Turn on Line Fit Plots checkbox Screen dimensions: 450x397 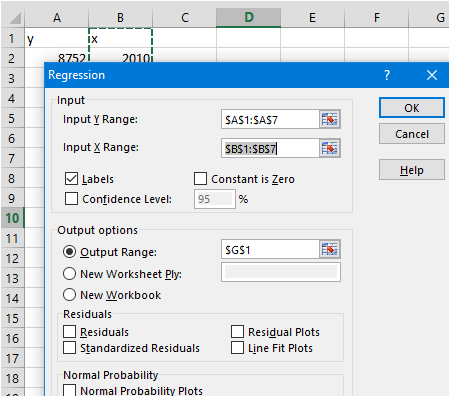pyautogui.click(x=237, y=348)
